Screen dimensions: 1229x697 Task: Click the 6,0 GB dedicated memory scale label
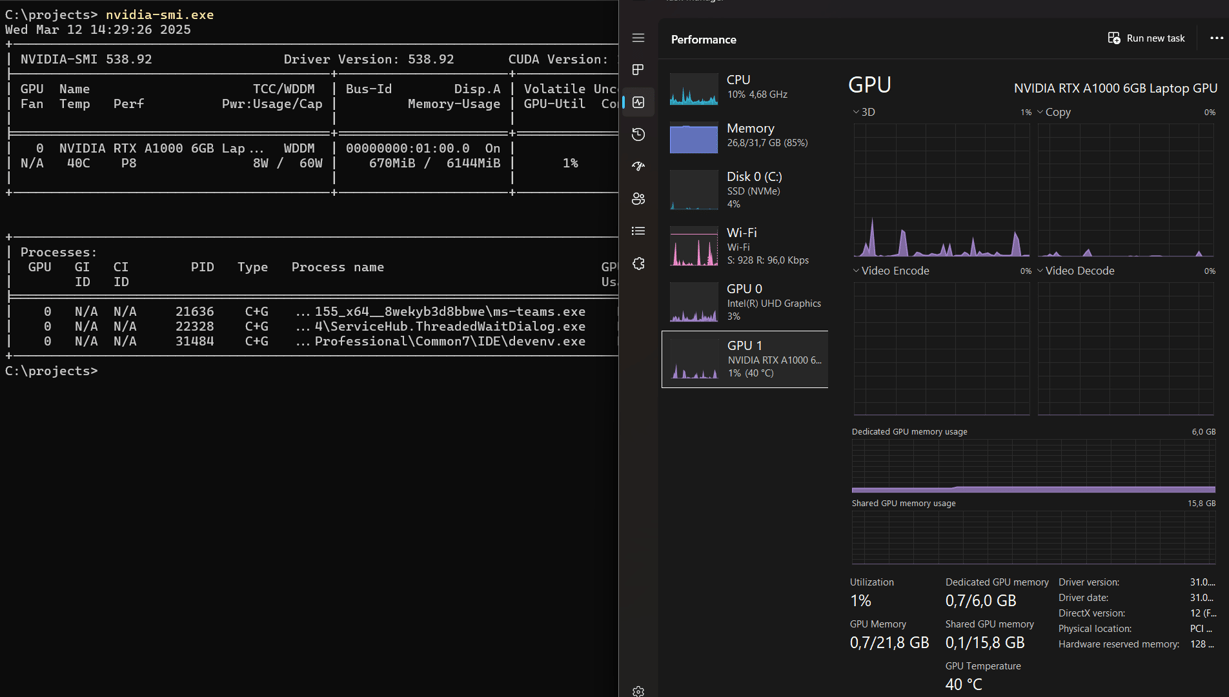[x=1203, y=432]
